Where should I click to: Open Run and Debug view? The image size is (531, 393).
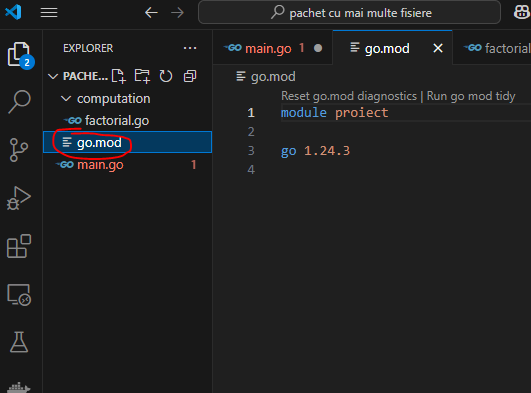[19, 198]
